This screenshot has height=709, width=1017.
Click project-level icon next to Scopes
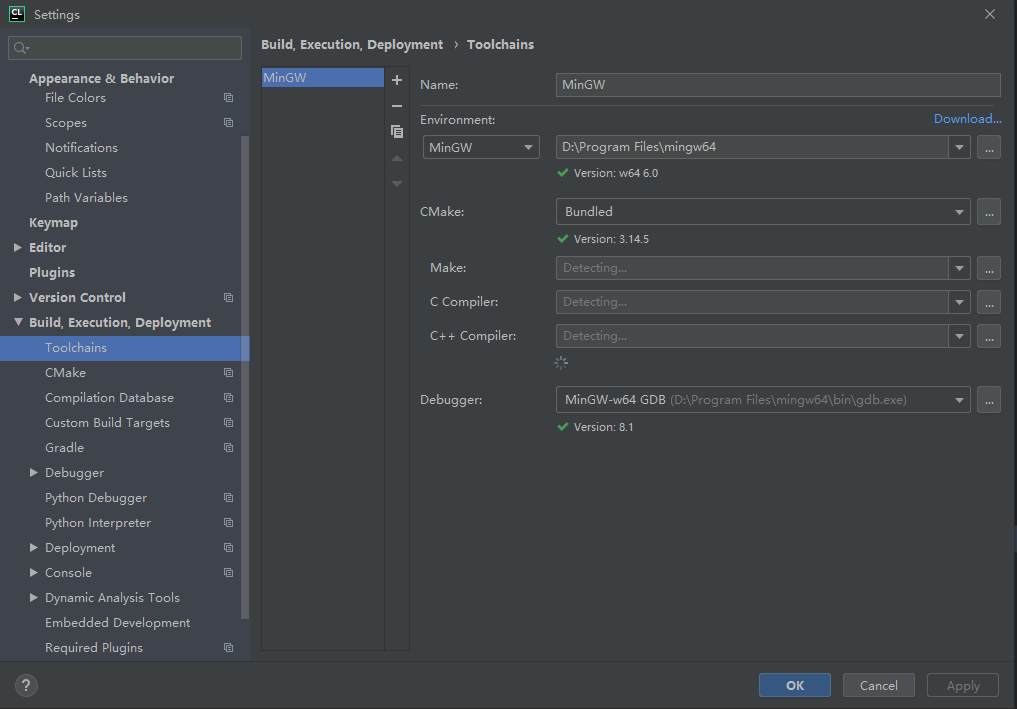pos(228,123)
